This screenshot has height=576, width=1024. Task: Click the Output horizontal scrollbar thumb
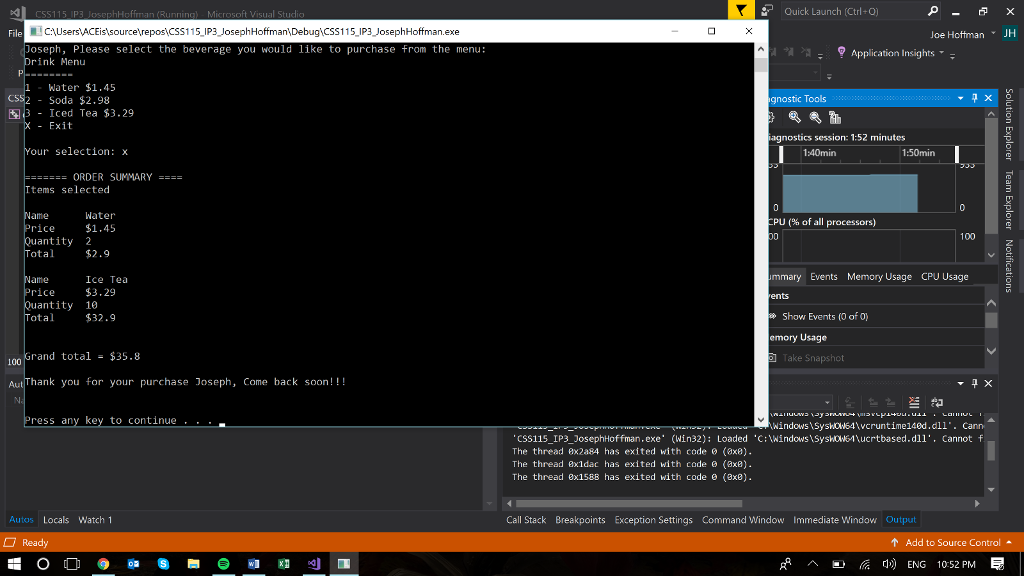(628, 504)
